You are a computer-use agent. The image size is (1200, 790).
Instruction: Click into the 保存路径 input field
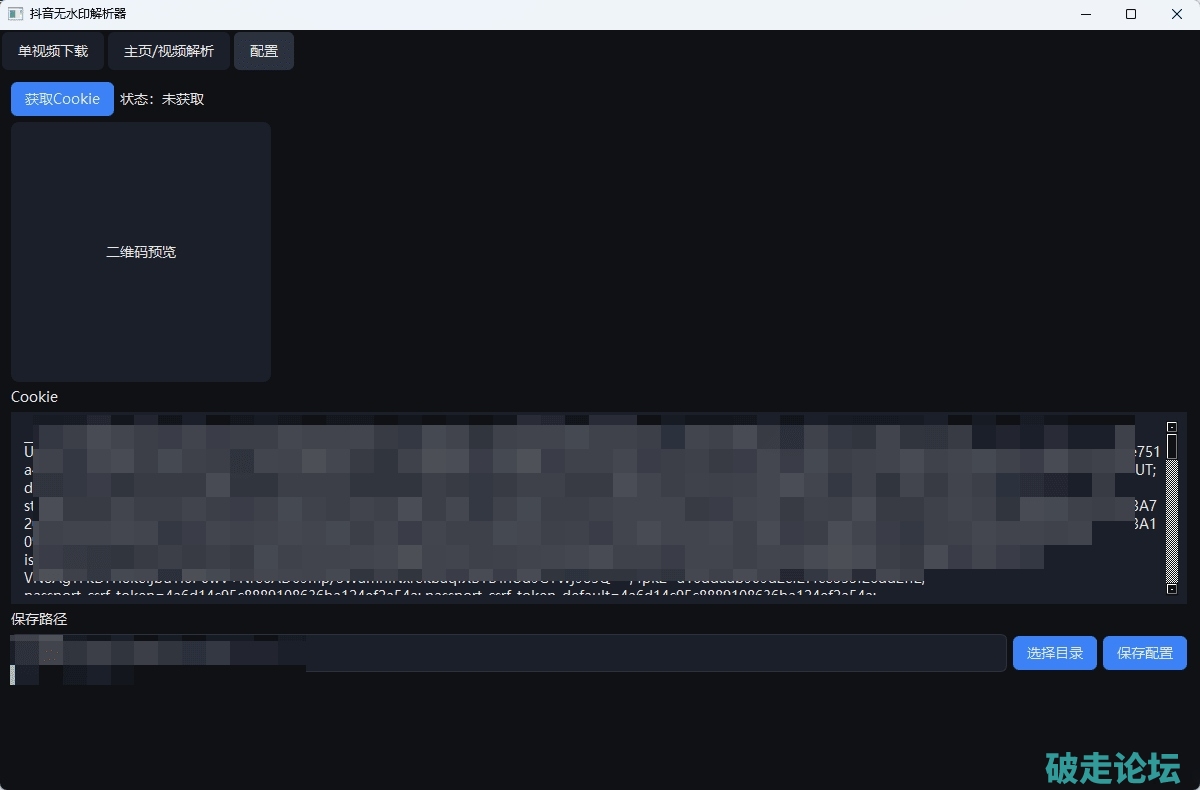coord(650,653)
